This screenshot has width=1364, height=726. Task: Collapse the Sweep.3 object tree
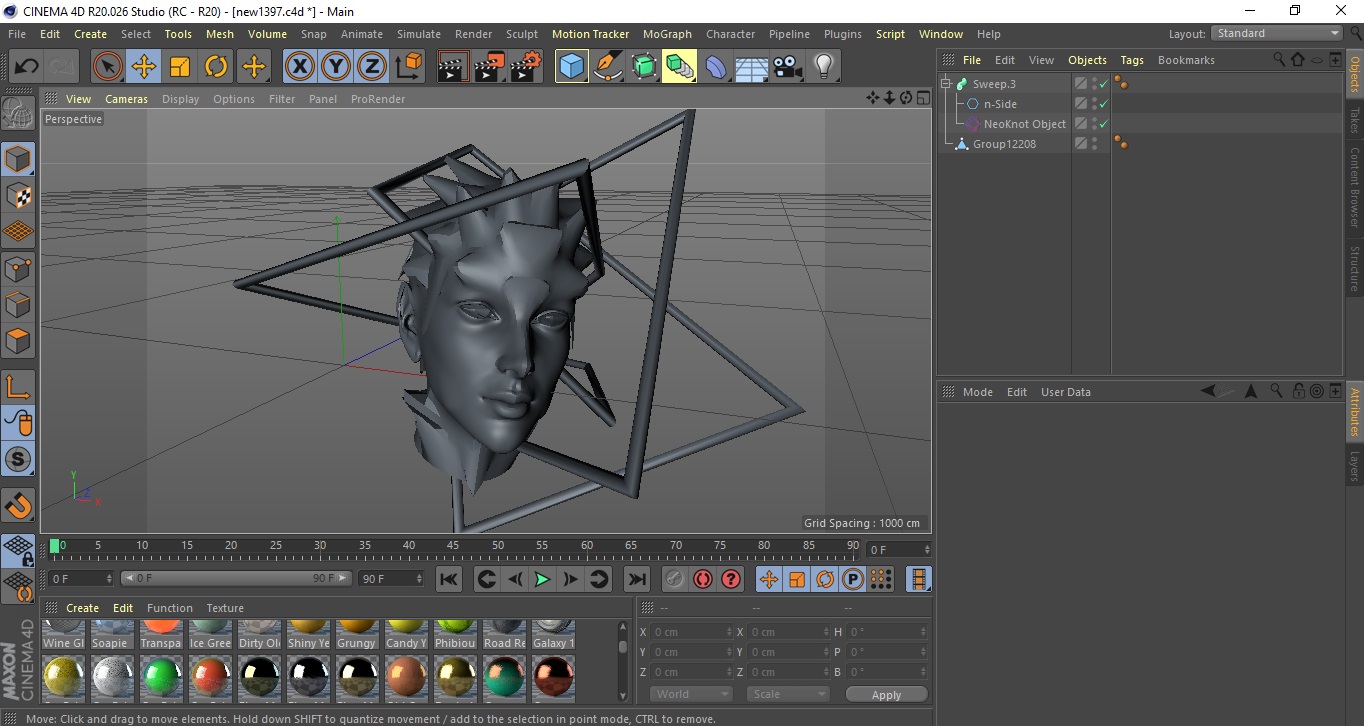click(x=946, y=84)
